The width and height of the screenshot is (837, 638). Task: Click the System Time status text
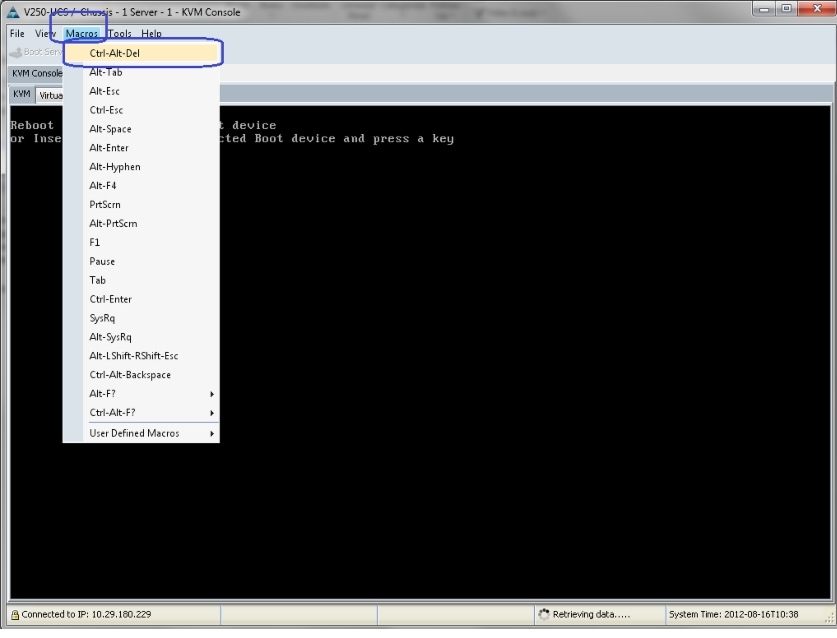pyautogui.click(x=733, y=615)
